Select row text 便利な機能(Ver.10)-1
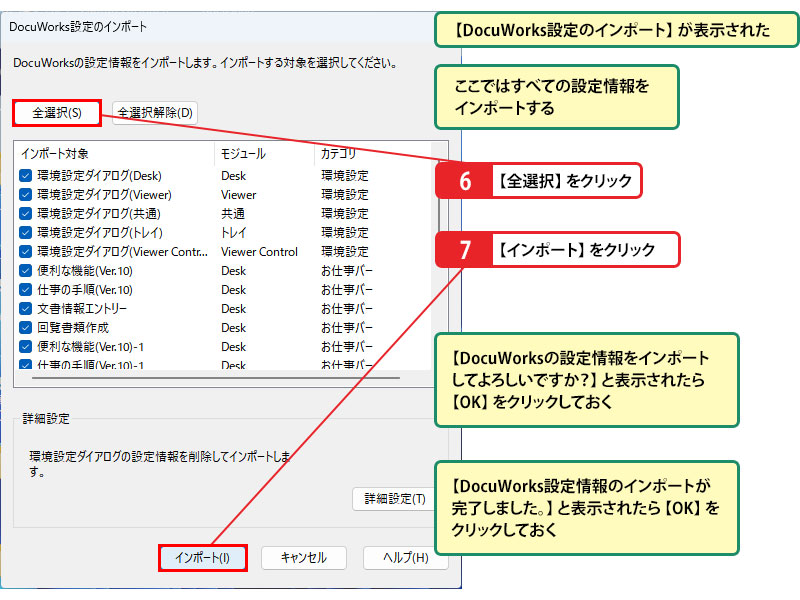This screenshot has height=600, width=800. point(90,347)
